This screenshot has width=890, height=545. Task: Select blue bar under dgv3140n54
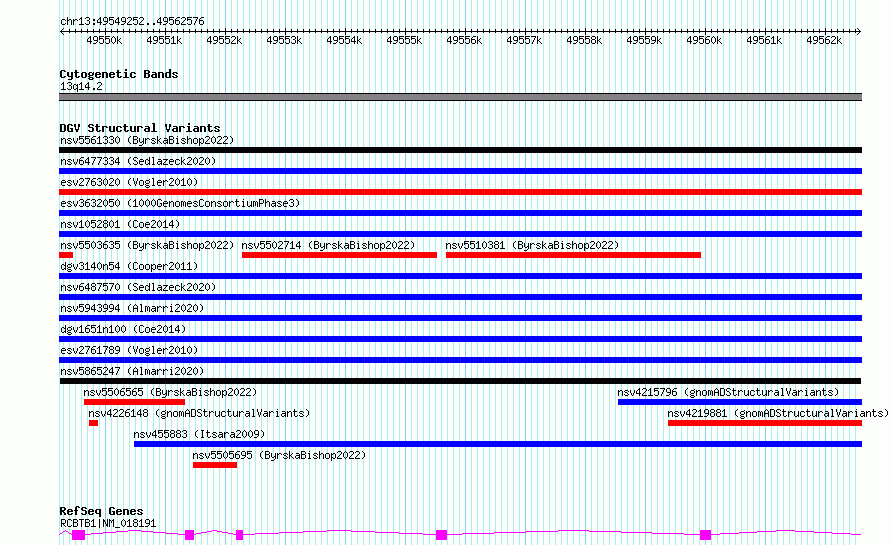point(460,276)
